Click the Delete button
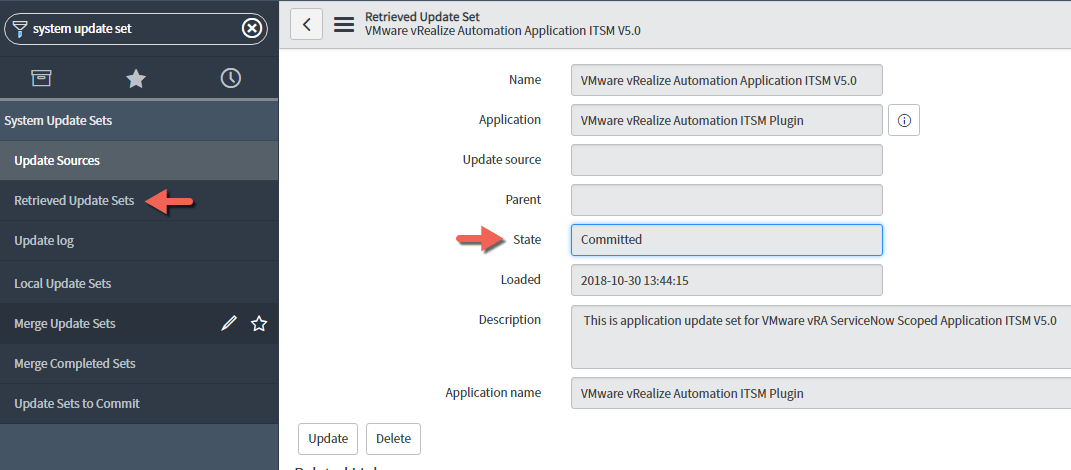This screenshot has width=1071, height=470. click(393, 439)
